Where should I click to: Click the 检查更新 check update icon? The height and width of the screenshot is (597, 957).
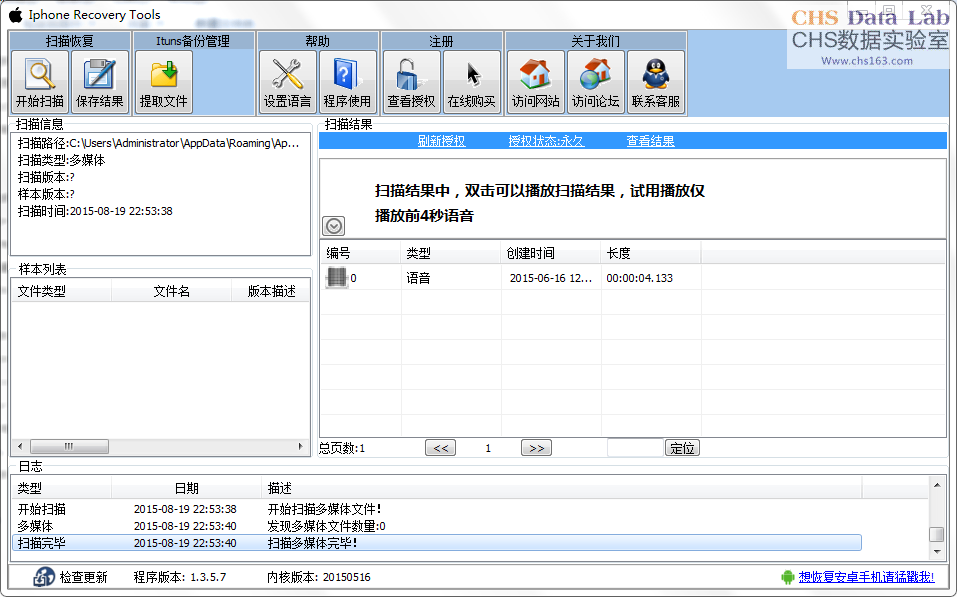(x=44, y=576)
